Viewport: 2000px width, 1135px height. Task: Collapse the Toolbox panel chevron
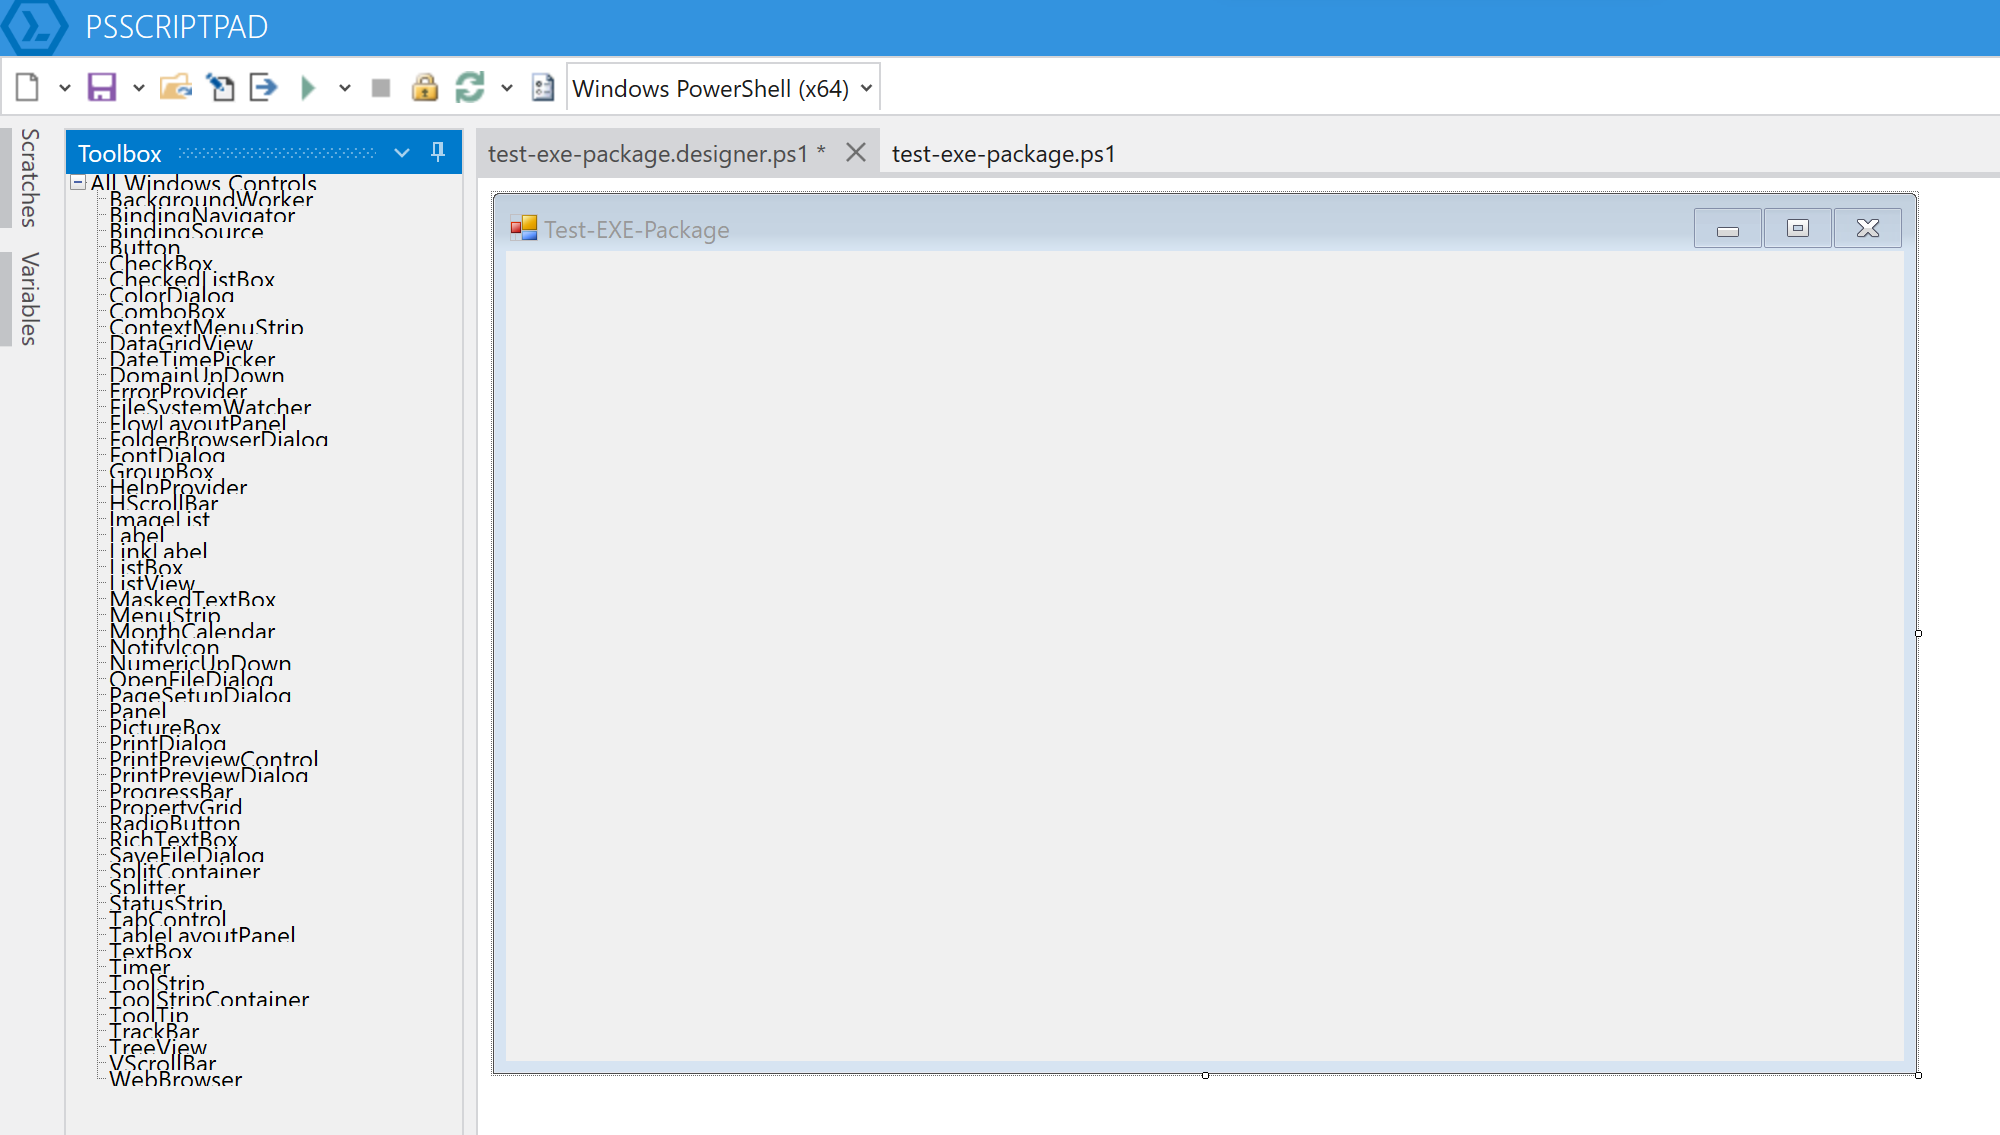(401, 152)
